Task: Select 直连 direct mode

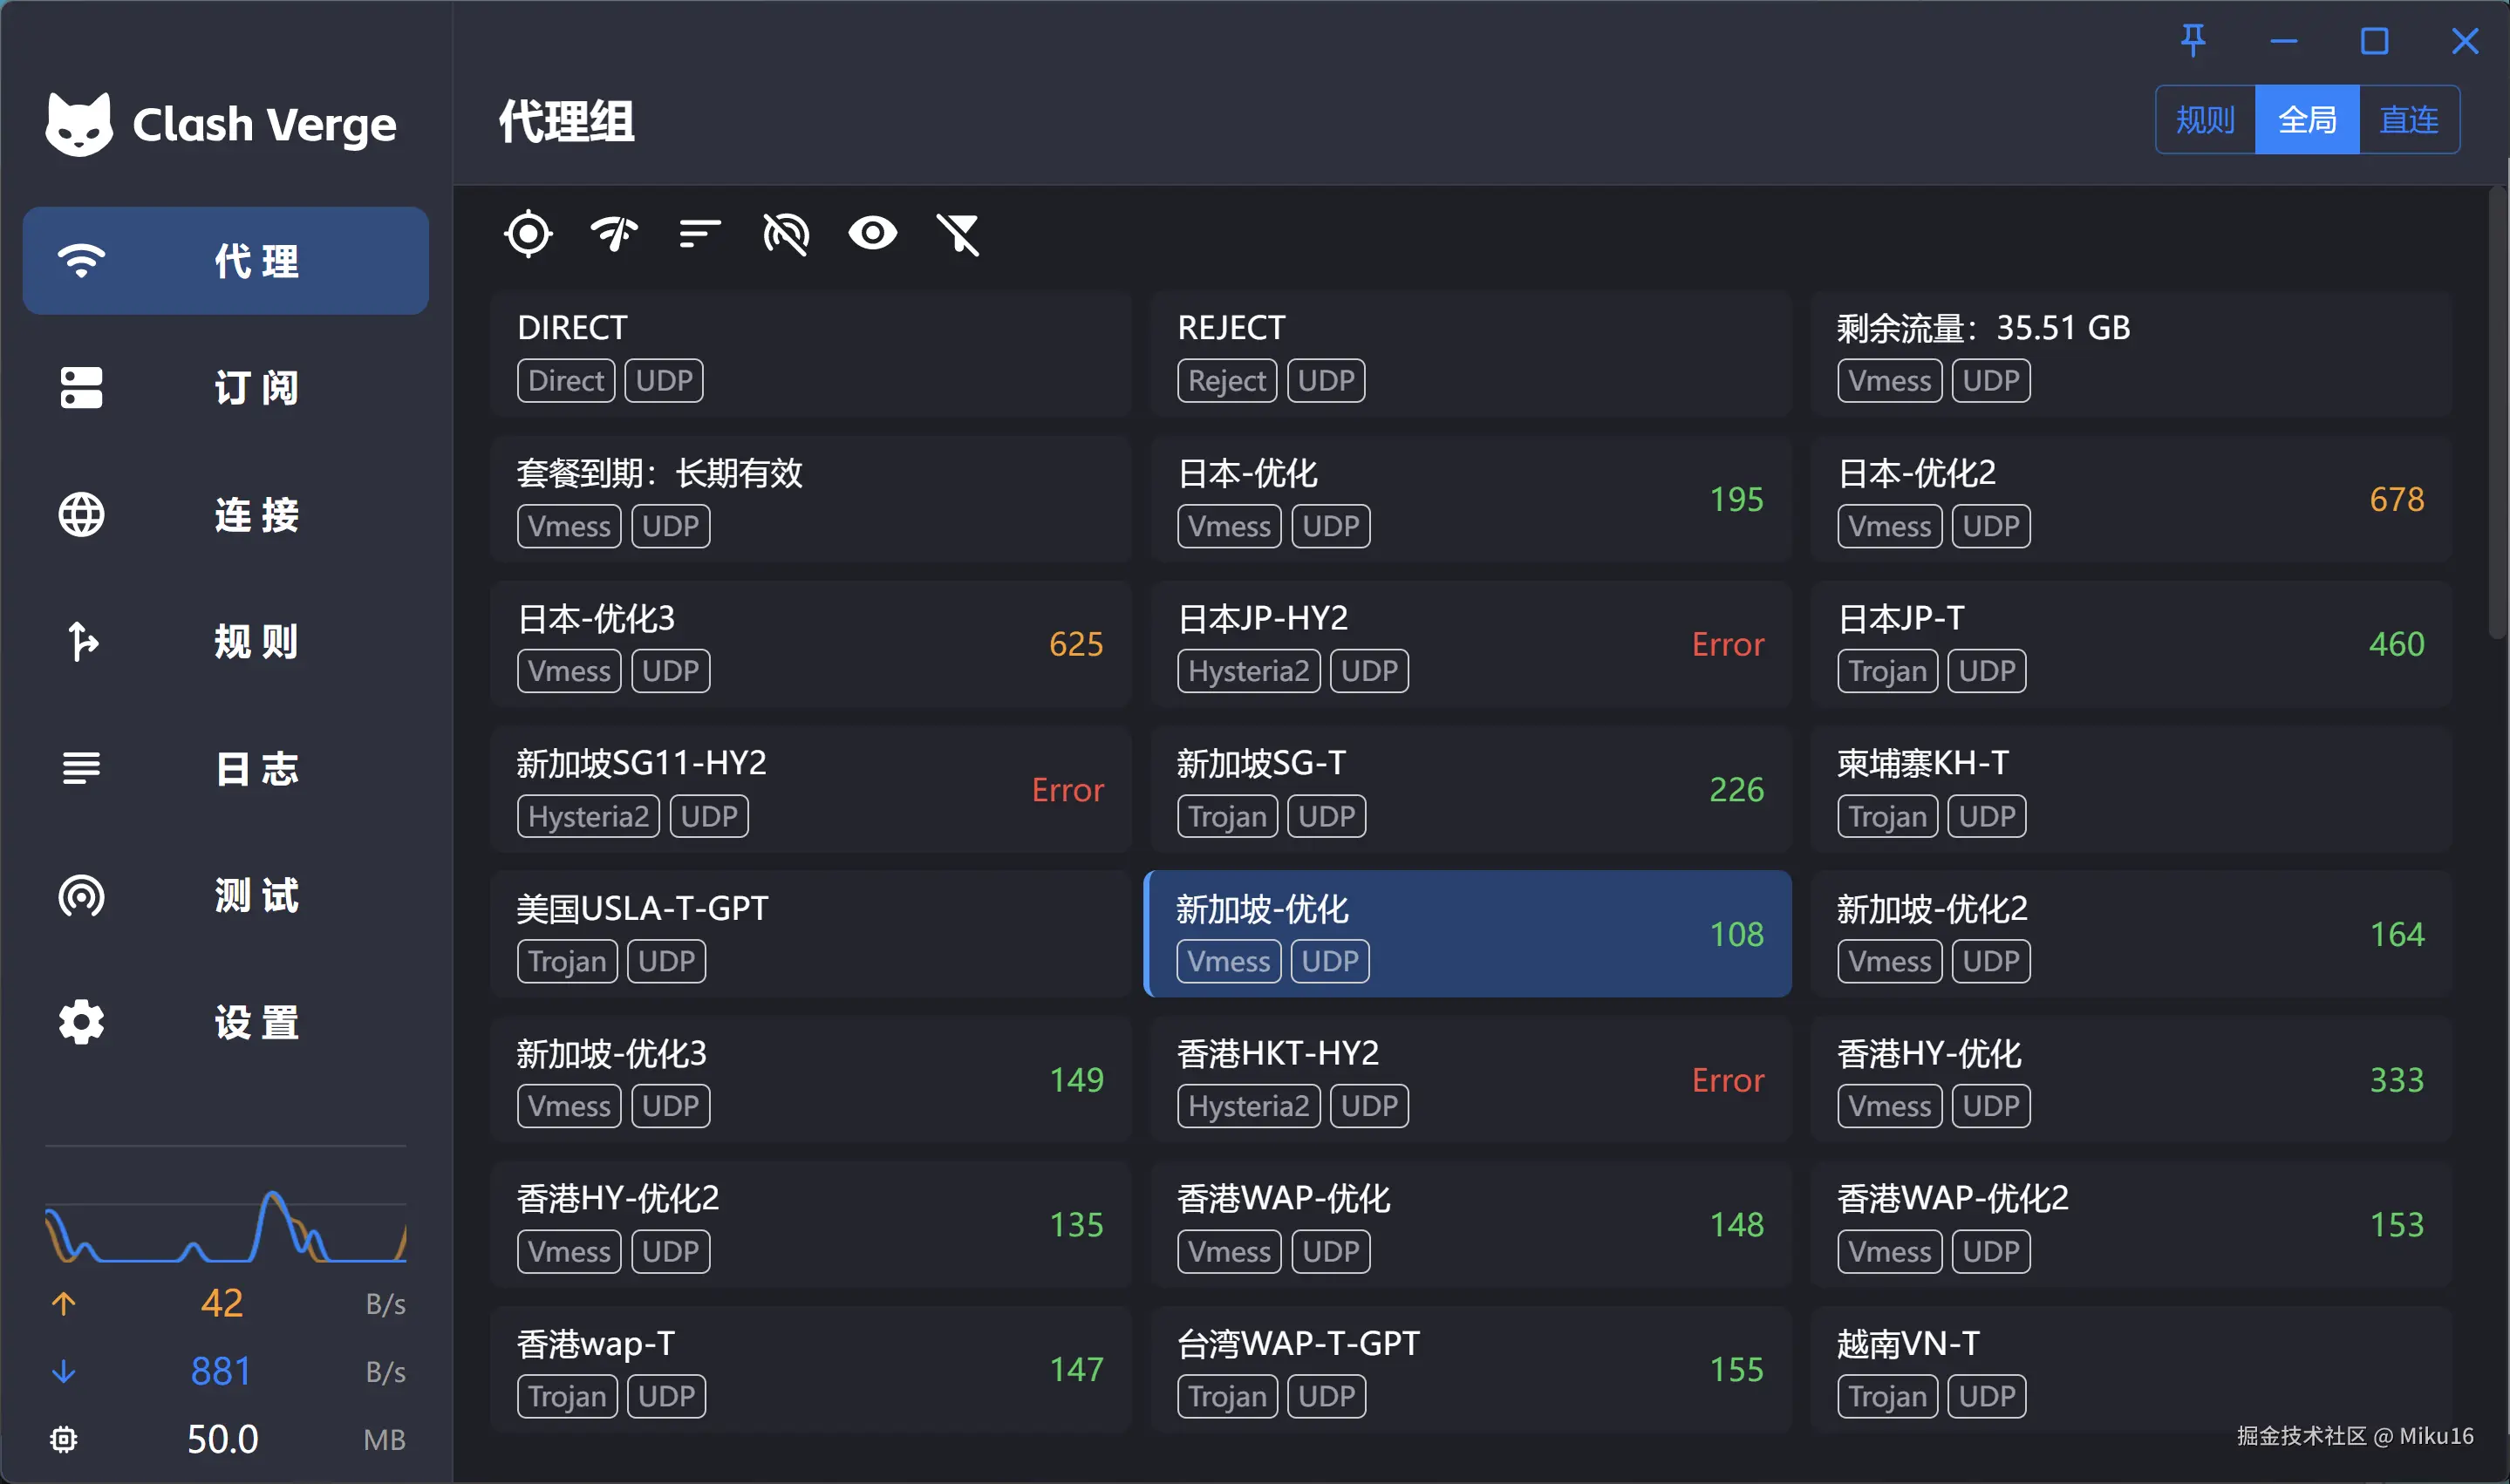Action: click(x=2408, y=120)
